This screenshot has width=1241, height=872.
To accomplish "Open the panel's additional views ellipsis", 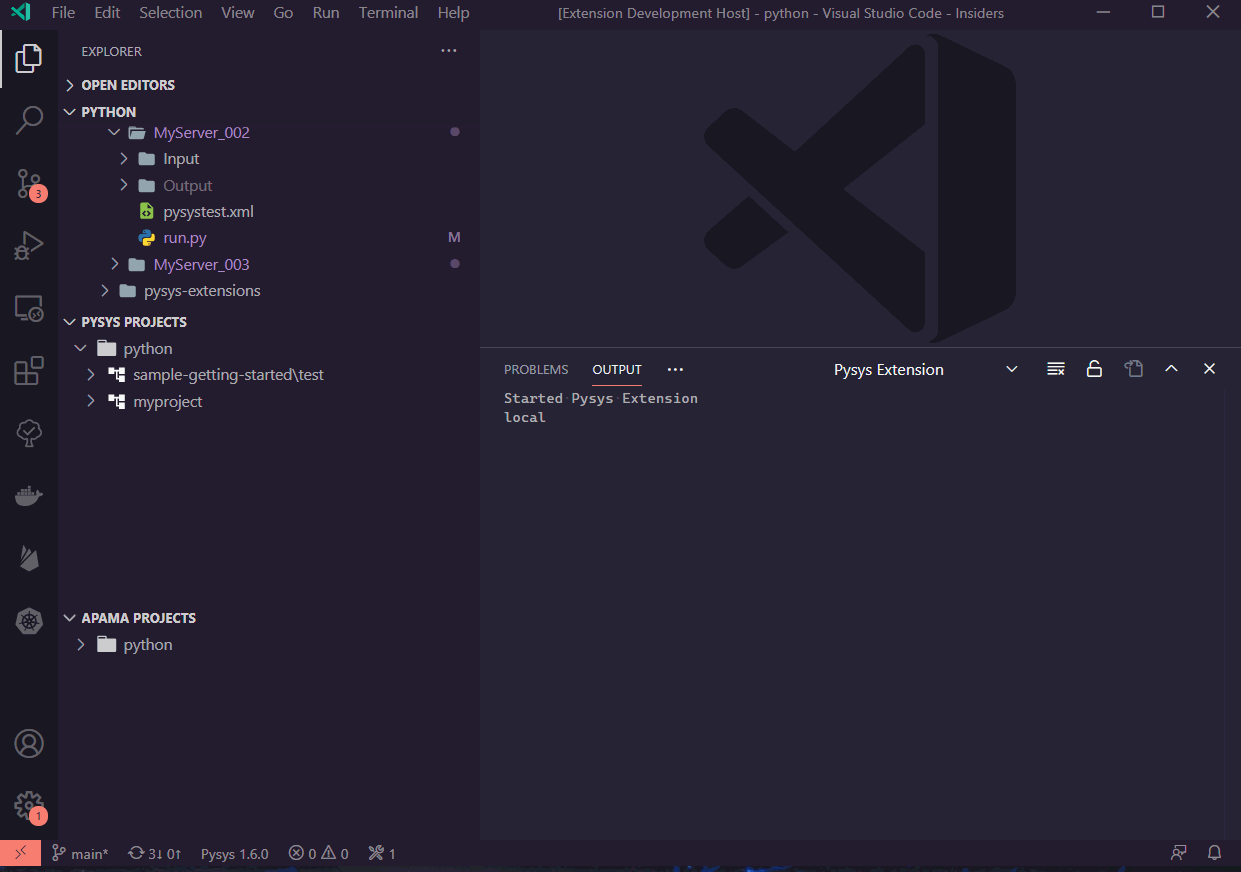I will pos(675,369).
